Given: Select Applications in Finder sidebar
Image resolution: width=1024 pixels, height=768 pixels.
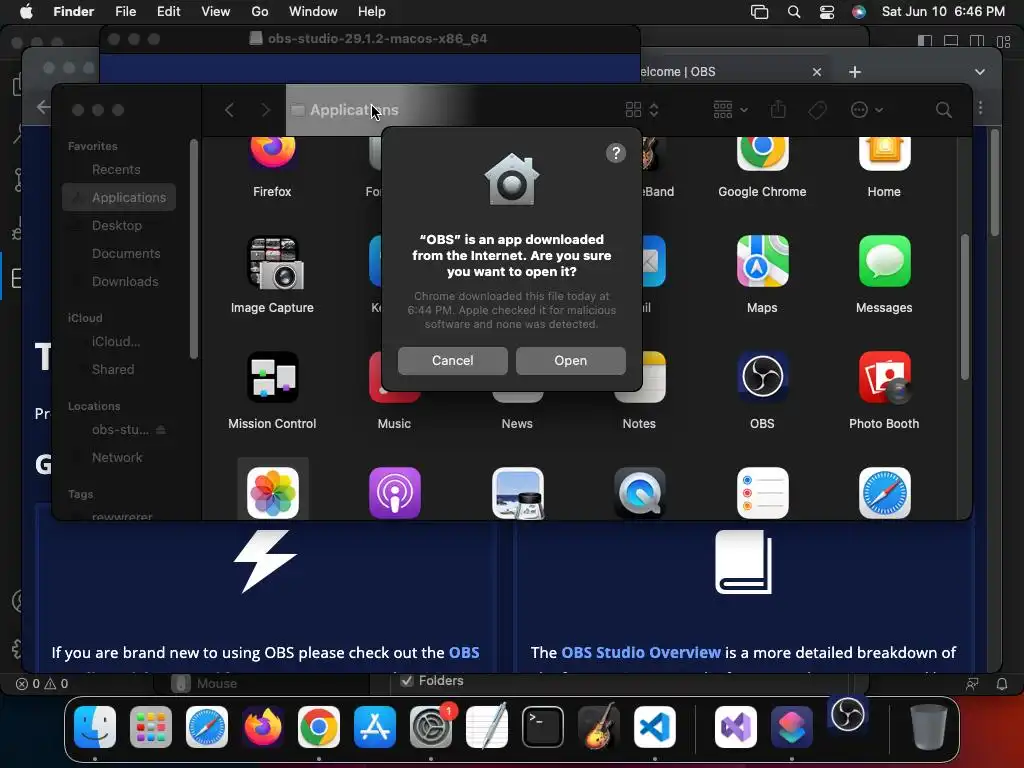Looking at the screenshot, I should [119, 197].
